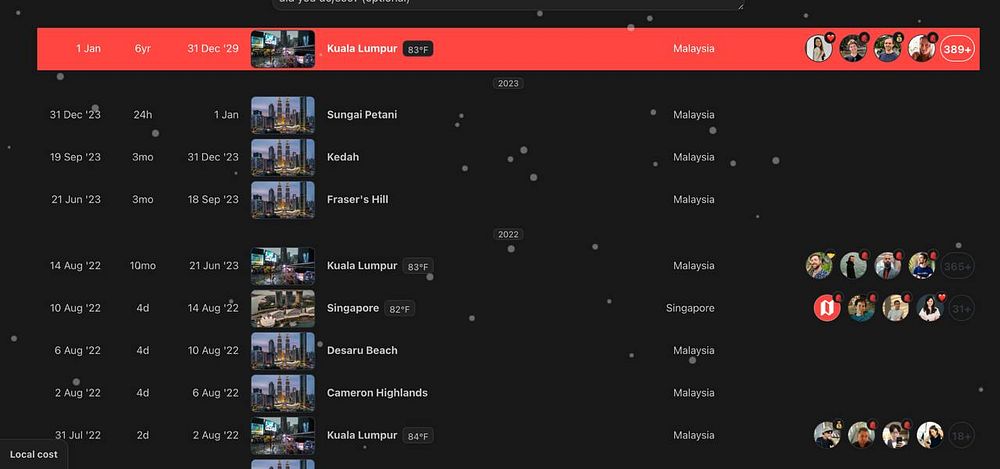Screen dimensions: 1000x469
Task: Open the Fraser's Hill trip thumbnail
Action: (x=283, y=200)
